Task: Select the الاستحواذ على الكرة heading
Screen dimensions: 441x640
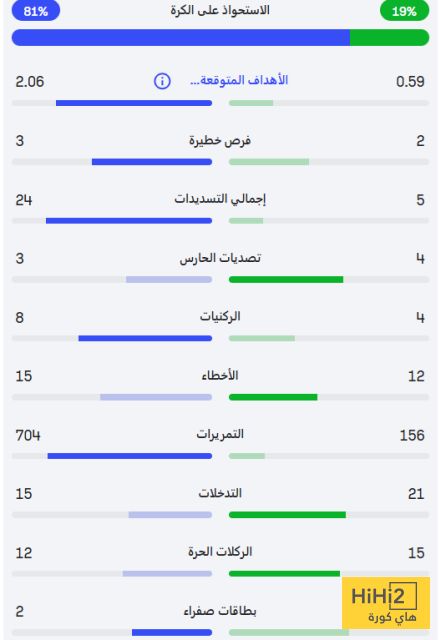Action: coord(220,10)
